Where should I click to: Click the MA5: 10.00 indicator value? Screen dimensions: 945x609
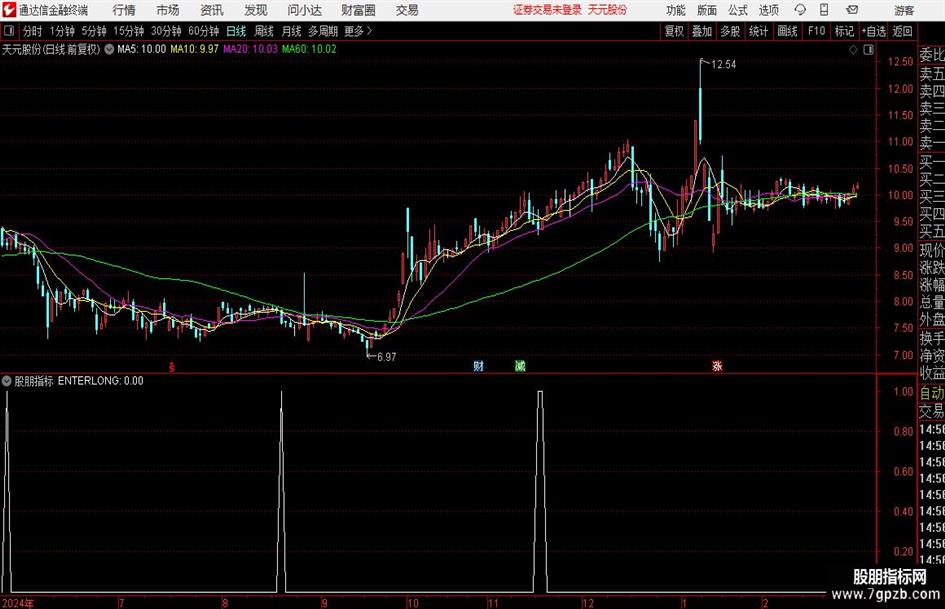pos(141,49)
